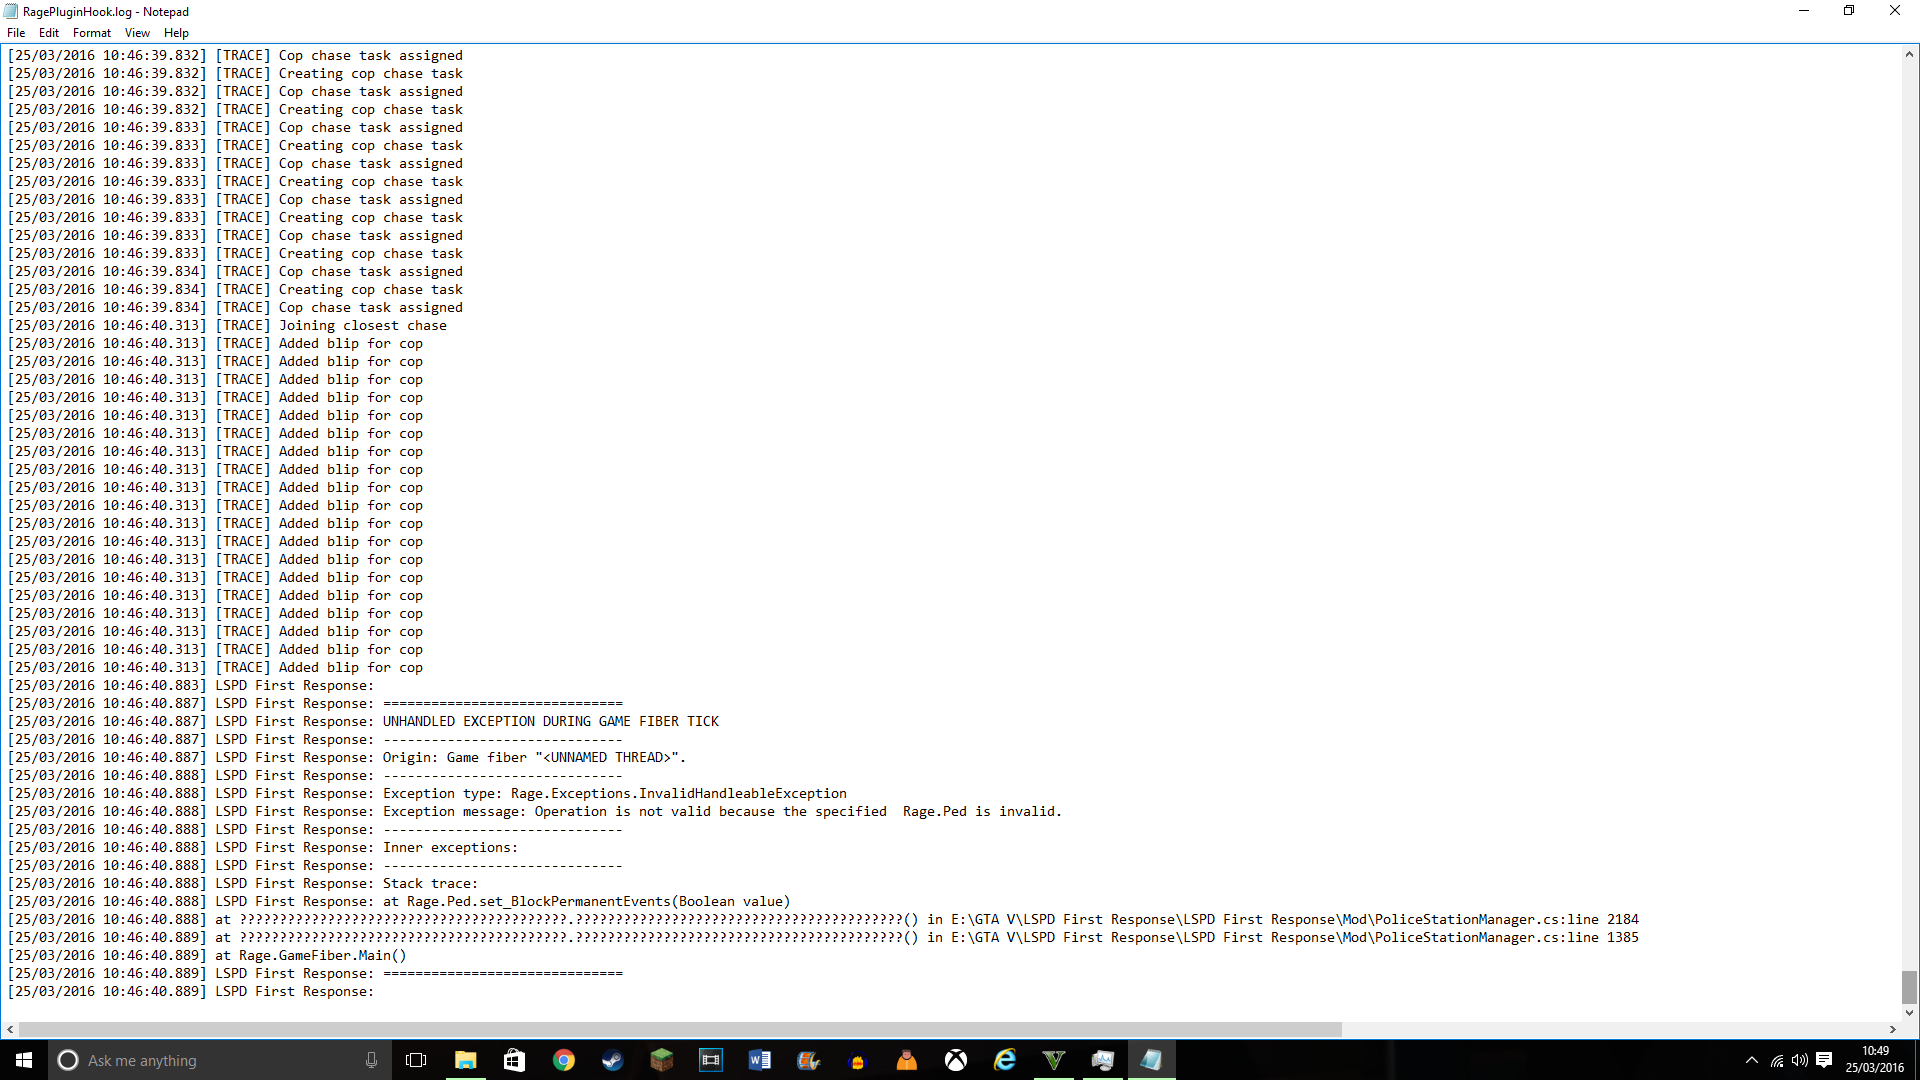Open Microsoft Word from the taskbar
The image size is (1920, 1080).
(760, 1060)
